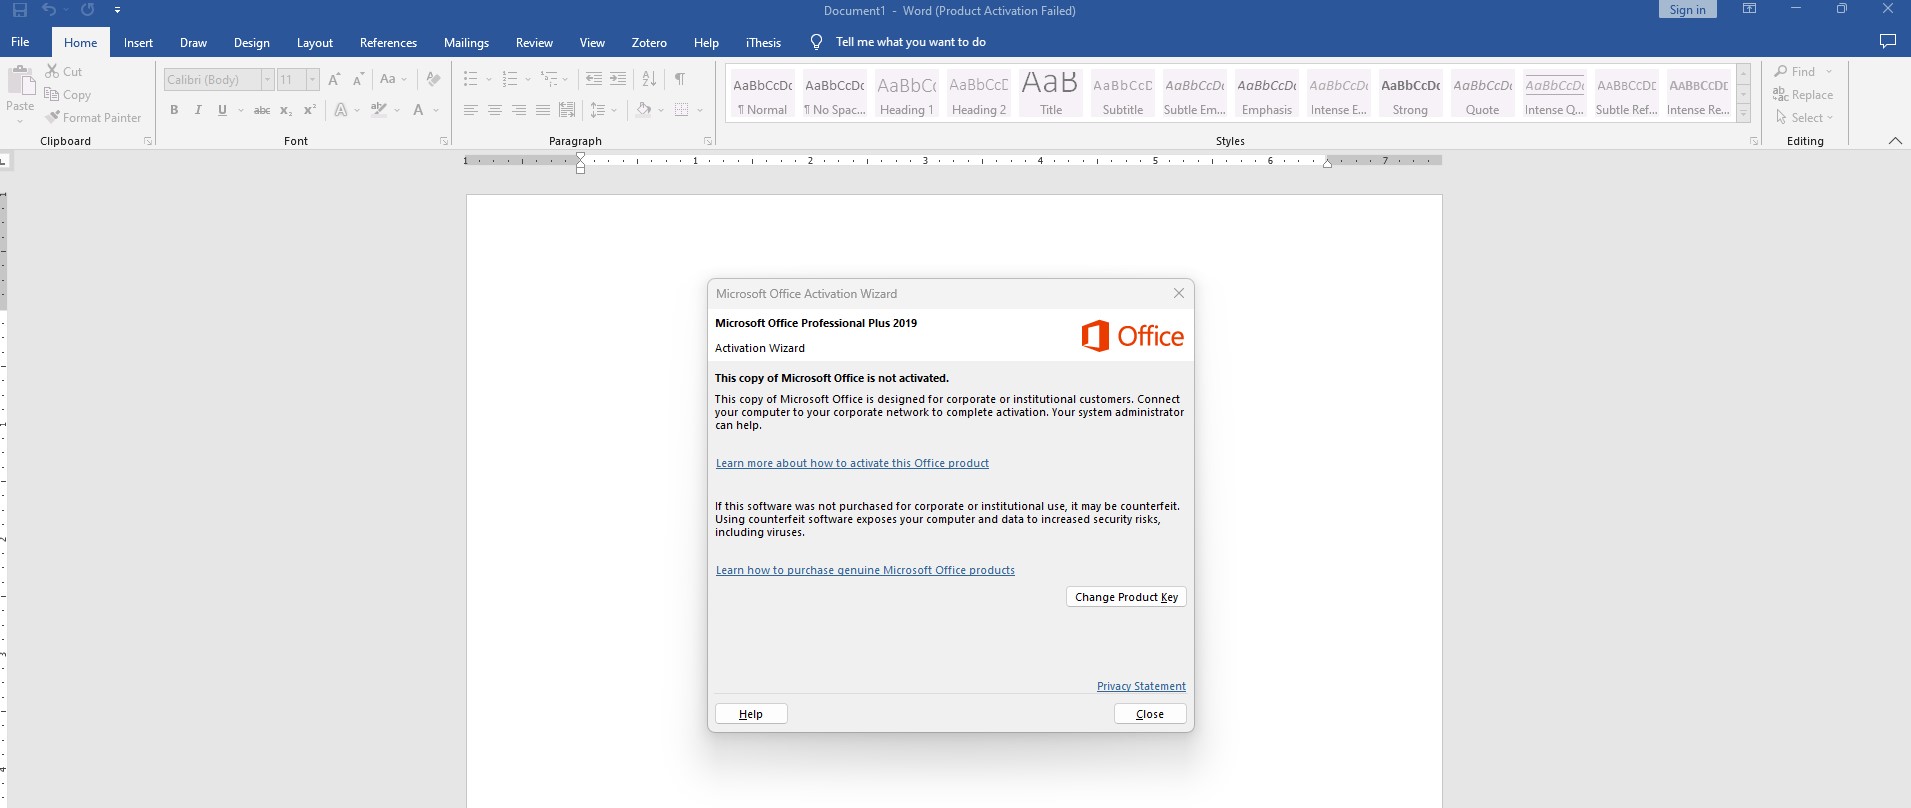This screenshot has width=1911, height=808.
Task: Toggle Subscript formatting
Action: point(286,110)
